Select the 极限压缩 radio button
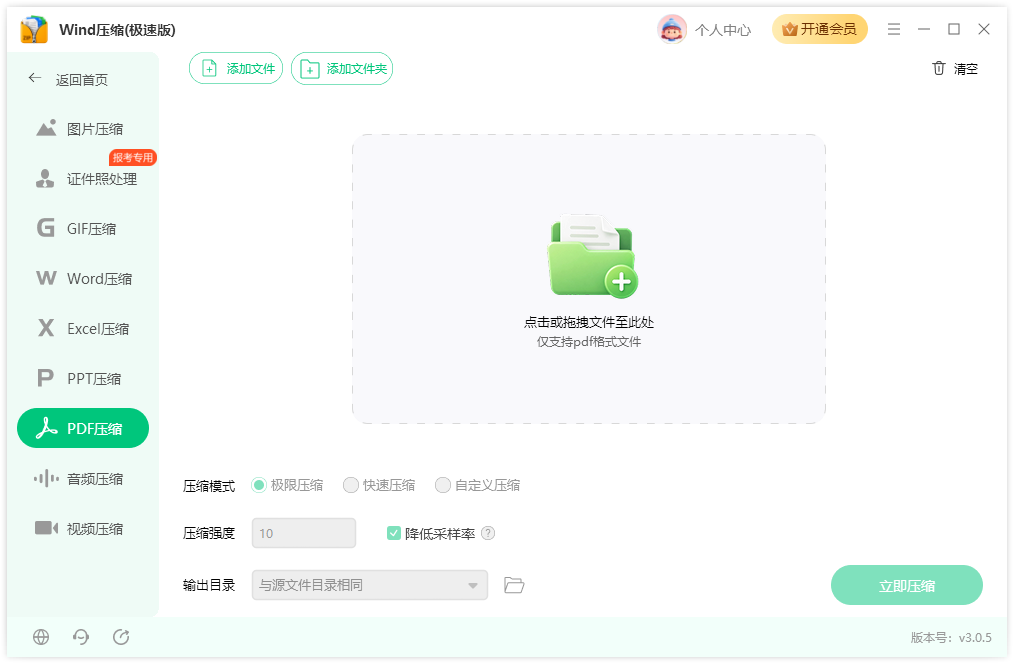This screenshot has height=664, width=1014. coord(259,485)
